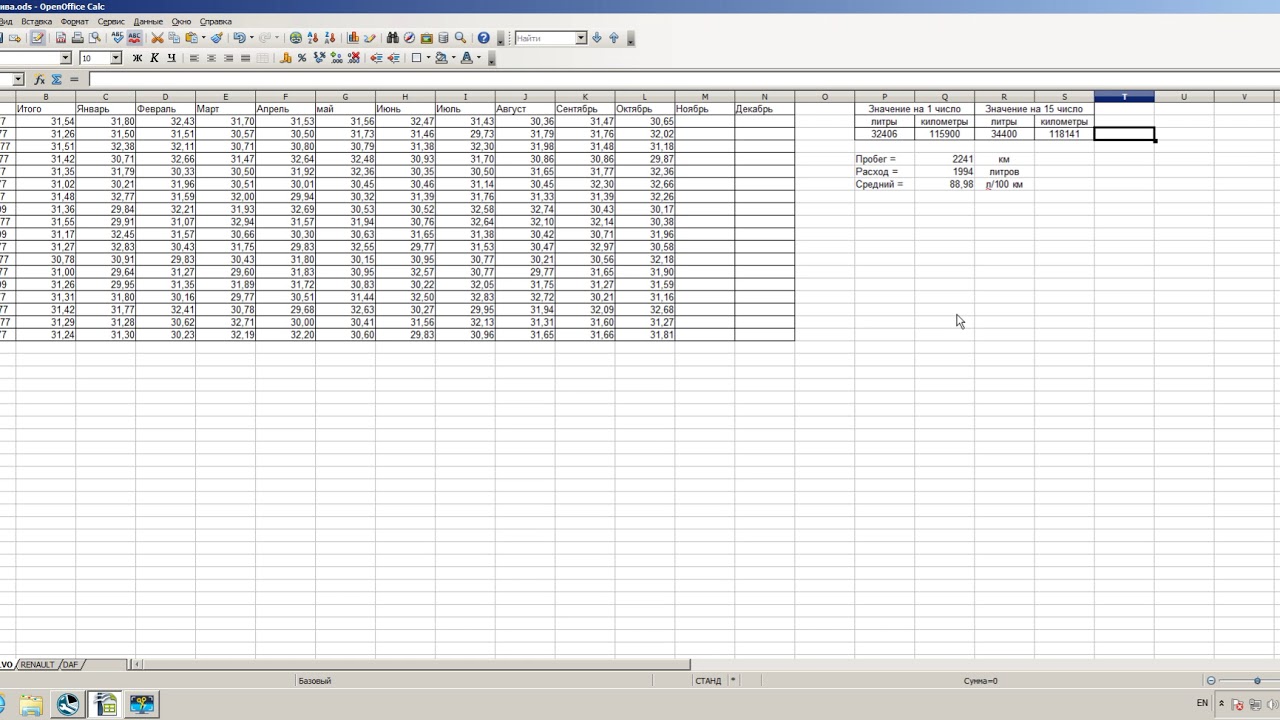Toggle italic К button

154,58
